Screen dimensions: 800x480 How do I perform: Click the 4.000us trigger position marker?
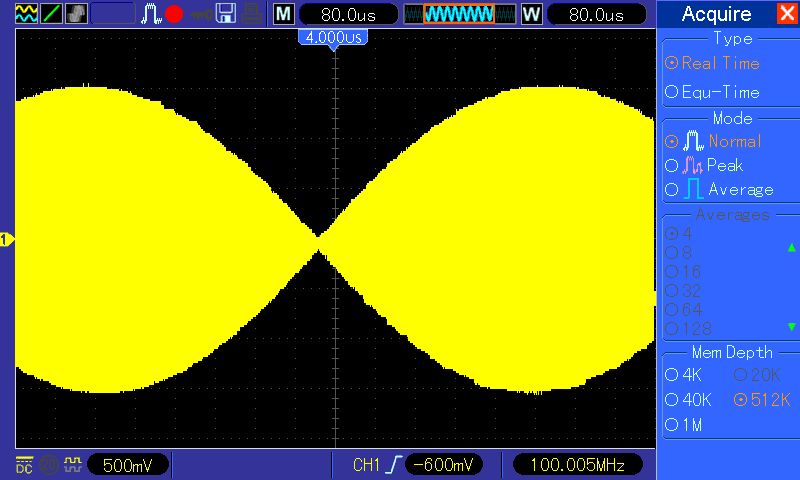[334, 39]
